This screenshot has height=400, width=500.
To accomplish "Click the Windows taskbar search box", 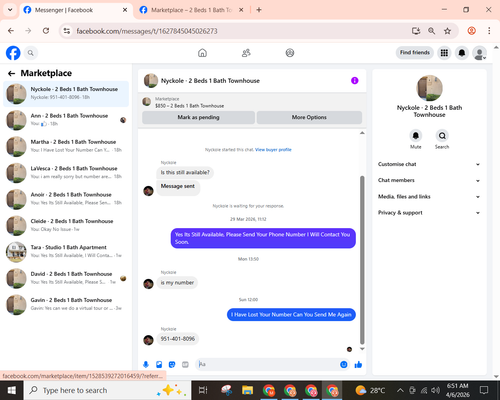I will (x=107, y=390).
